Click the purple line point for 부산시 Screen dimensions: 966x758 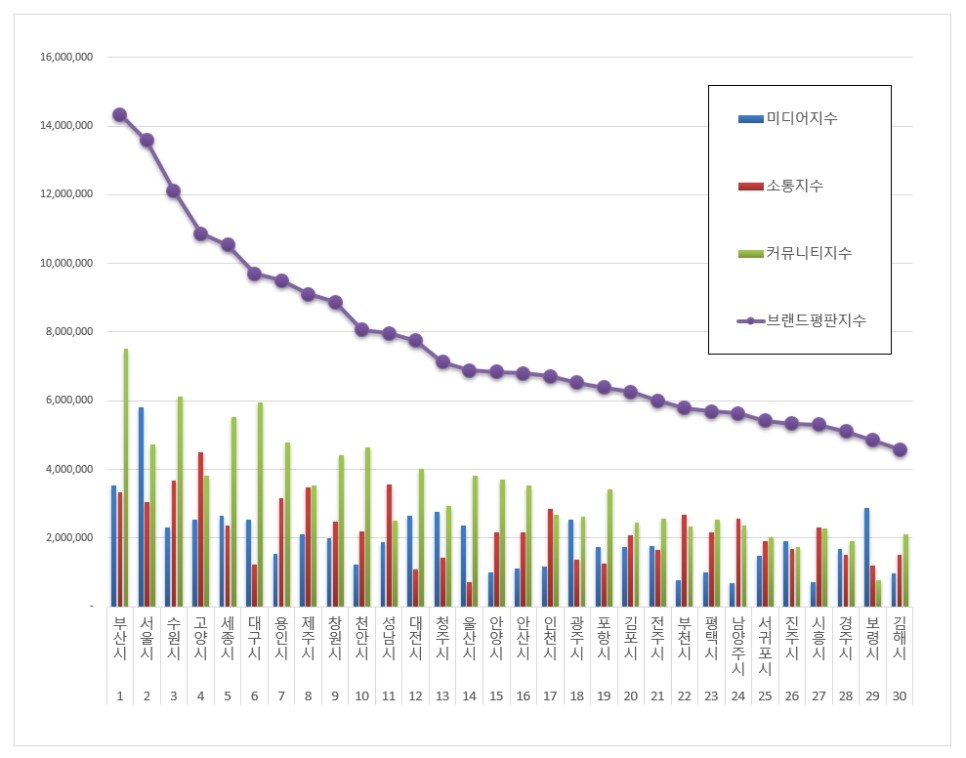coord(120,115)
